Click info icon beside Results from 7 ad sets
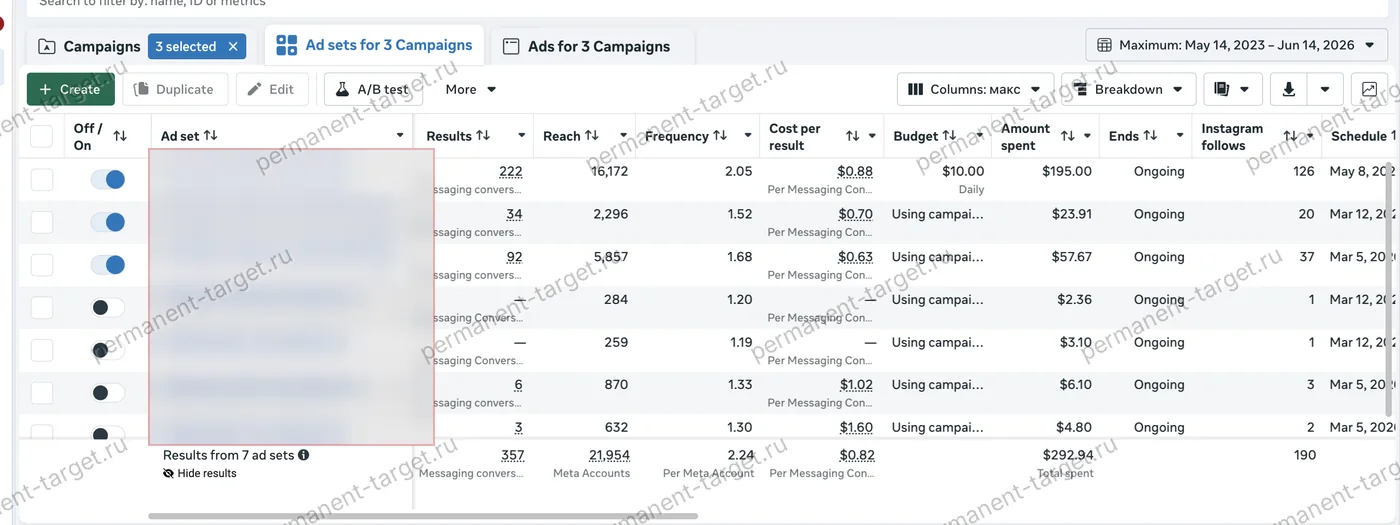This screenshot has width=1400, height=525. tap(303, 455)
